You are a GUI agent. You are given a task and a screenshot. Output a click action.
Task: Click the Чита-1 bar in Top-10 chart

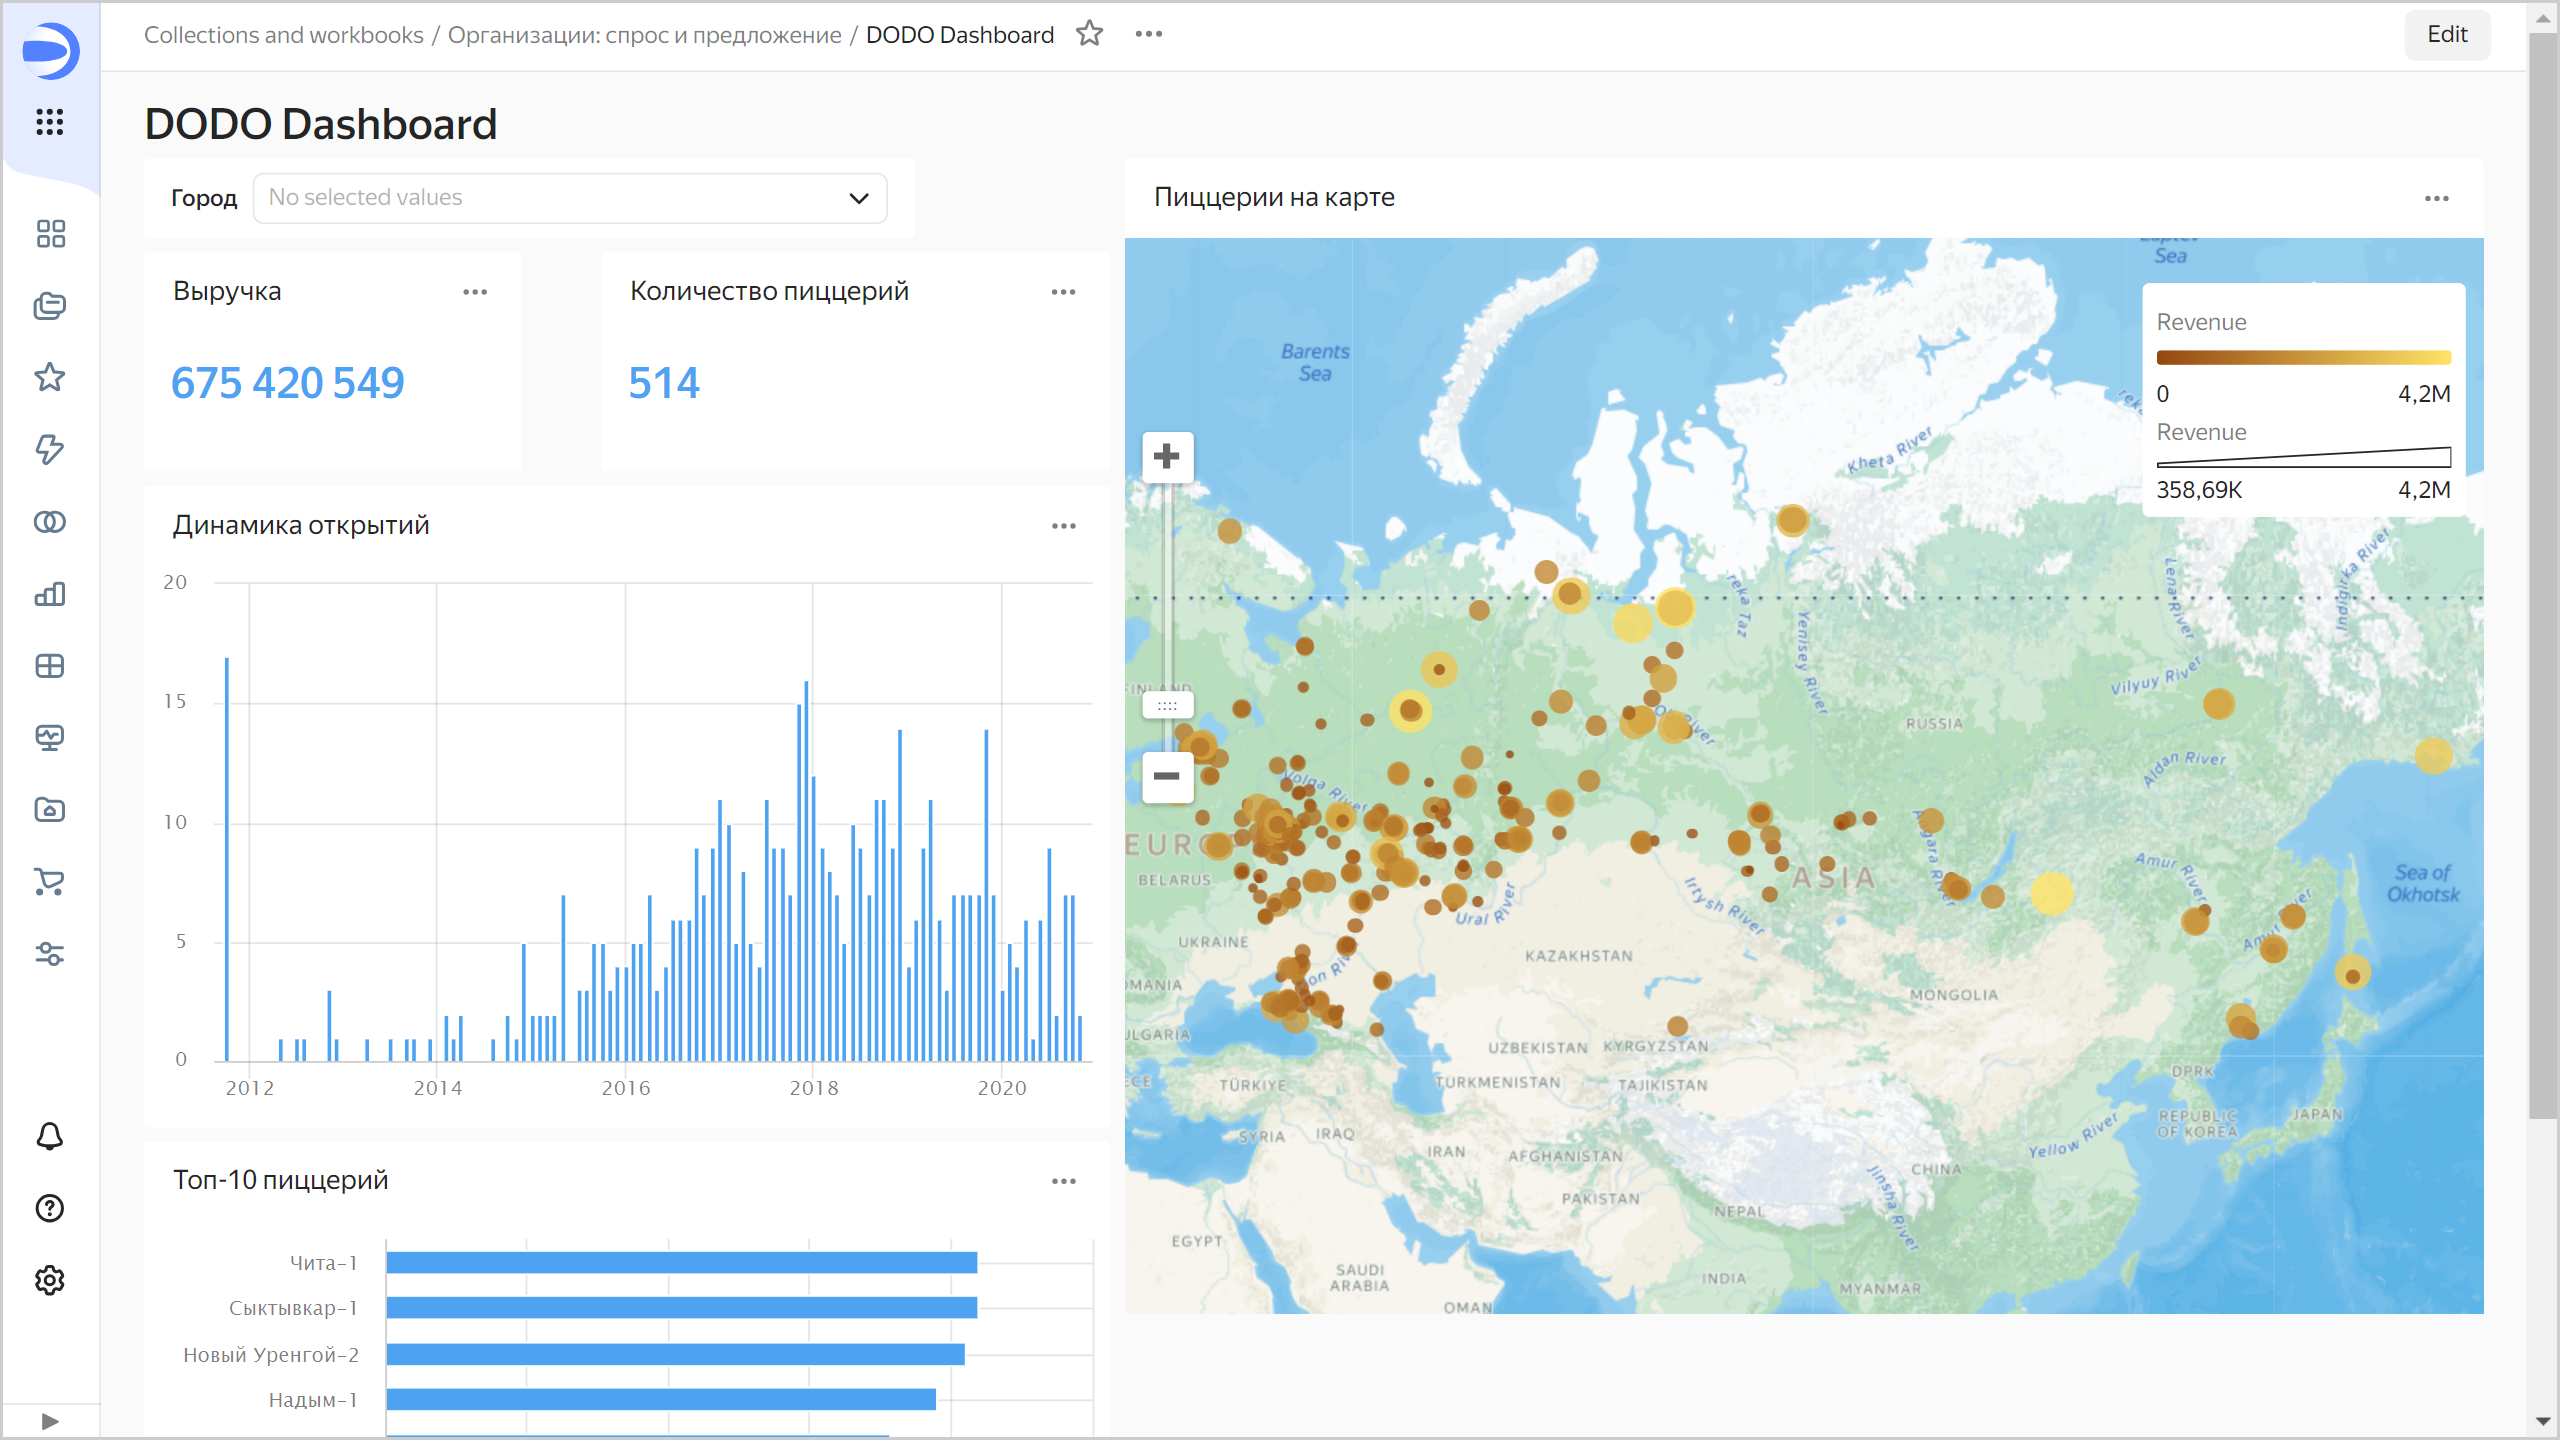point(680,1263)
